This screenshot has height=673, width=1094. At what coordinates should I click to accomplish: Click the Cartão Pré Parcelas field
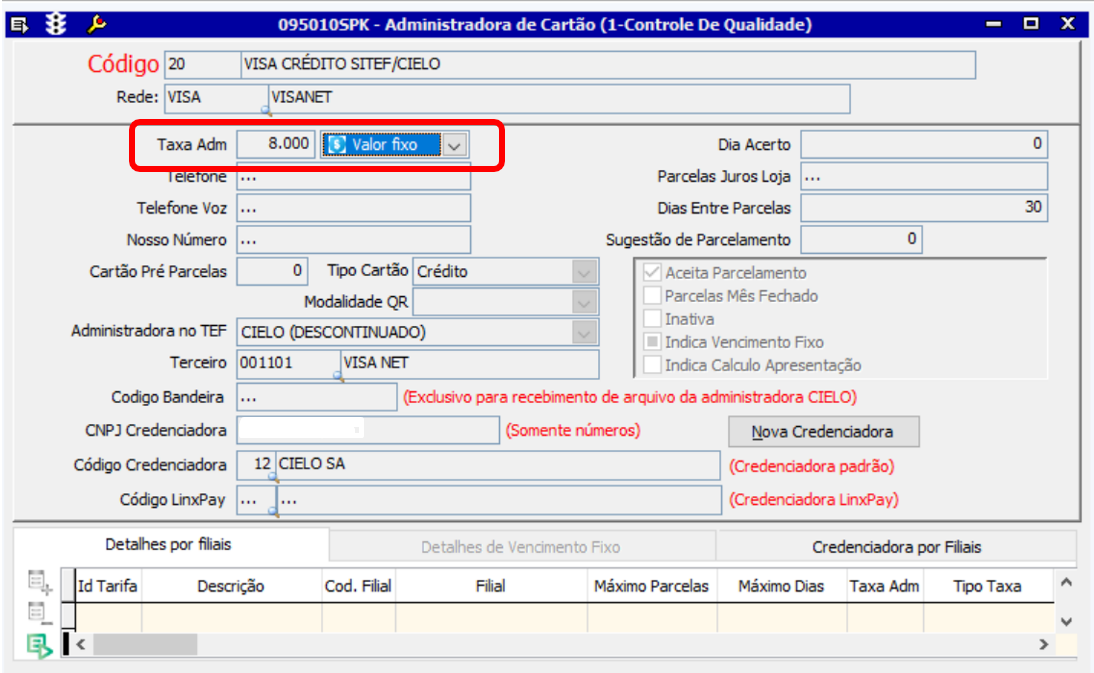coord(272,271)
